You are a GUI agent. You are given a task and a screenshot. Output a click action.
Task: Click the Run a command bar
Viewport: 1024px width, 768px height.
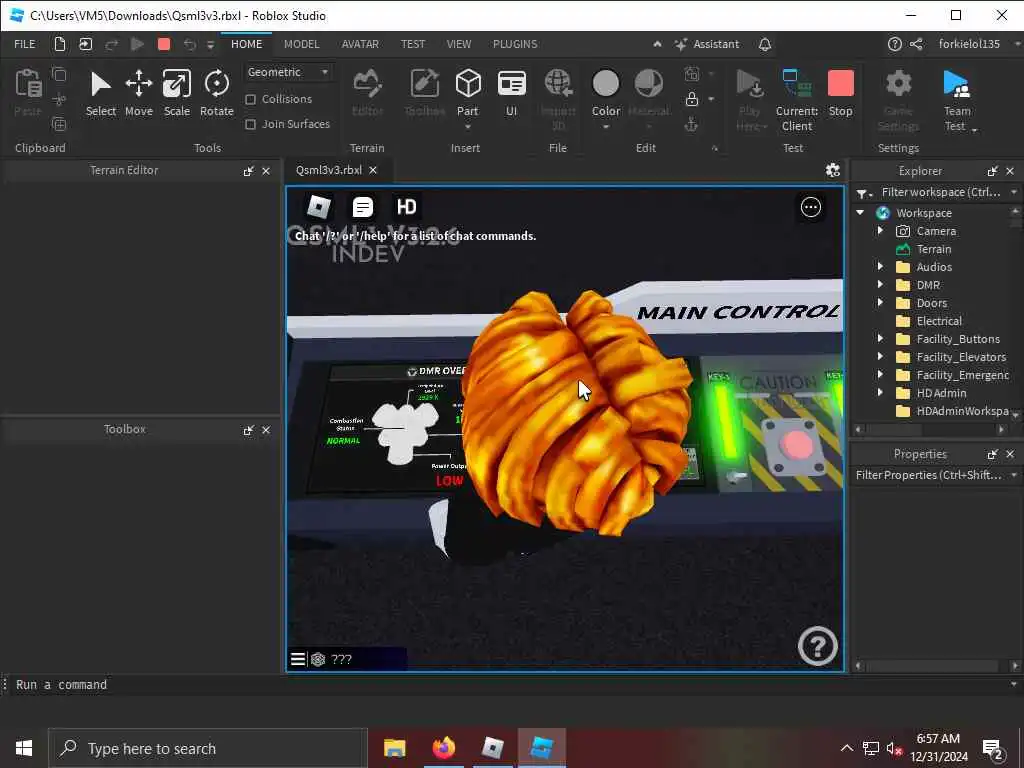point(509,684)
